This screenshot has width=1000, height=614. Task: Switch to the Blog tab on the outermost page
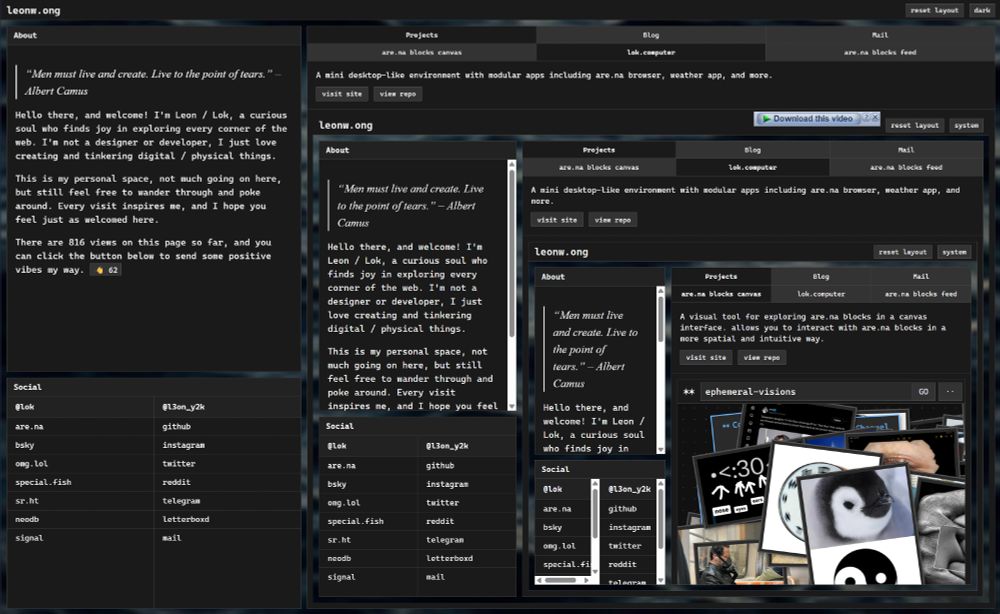click(x=651, y=35)
